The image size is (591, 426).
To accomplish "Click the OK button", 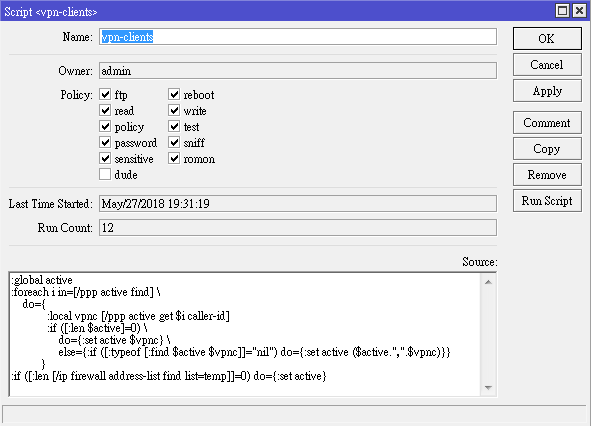I will click(547, 38).
